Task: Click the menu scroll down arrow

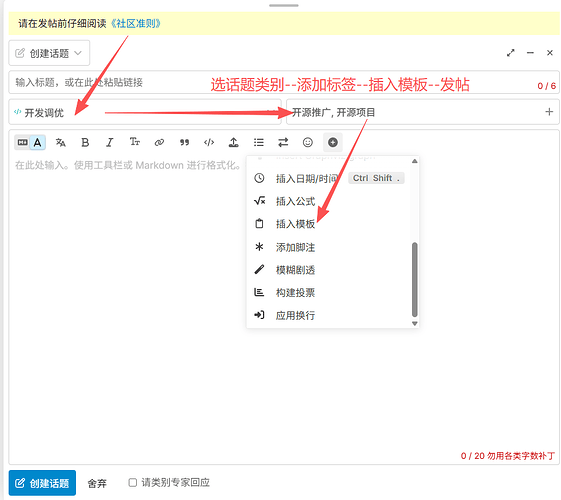Action: 415,324
